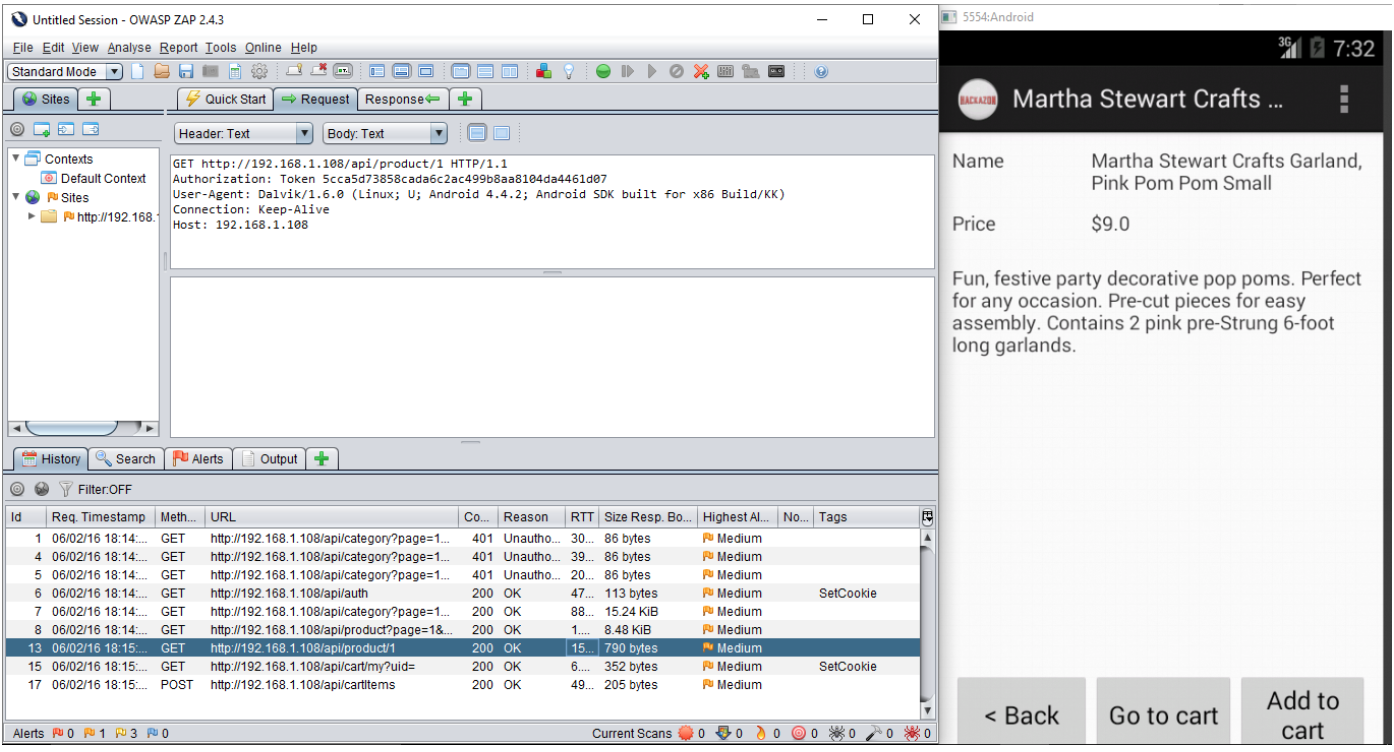The width and height of the screenshot is (1394, 752).
Task: Open the Report menu
Action: click(x=179, y=47)
